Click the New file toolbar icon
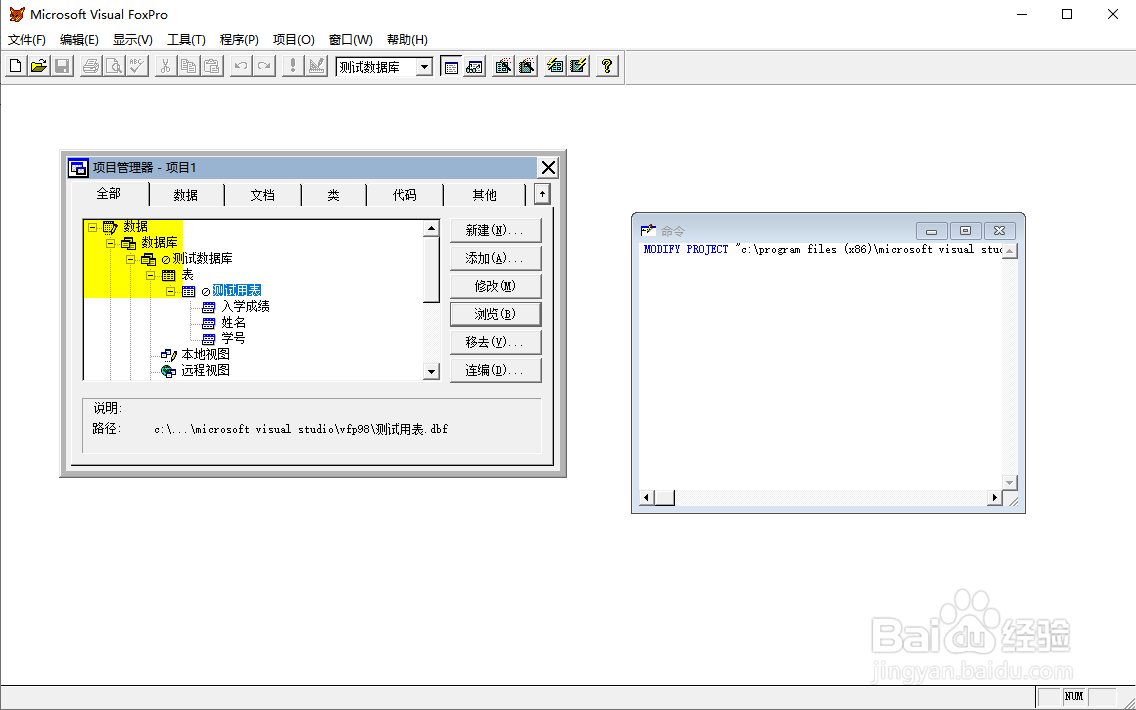The width and height of the screenshot is (1136, 710). 15,66
